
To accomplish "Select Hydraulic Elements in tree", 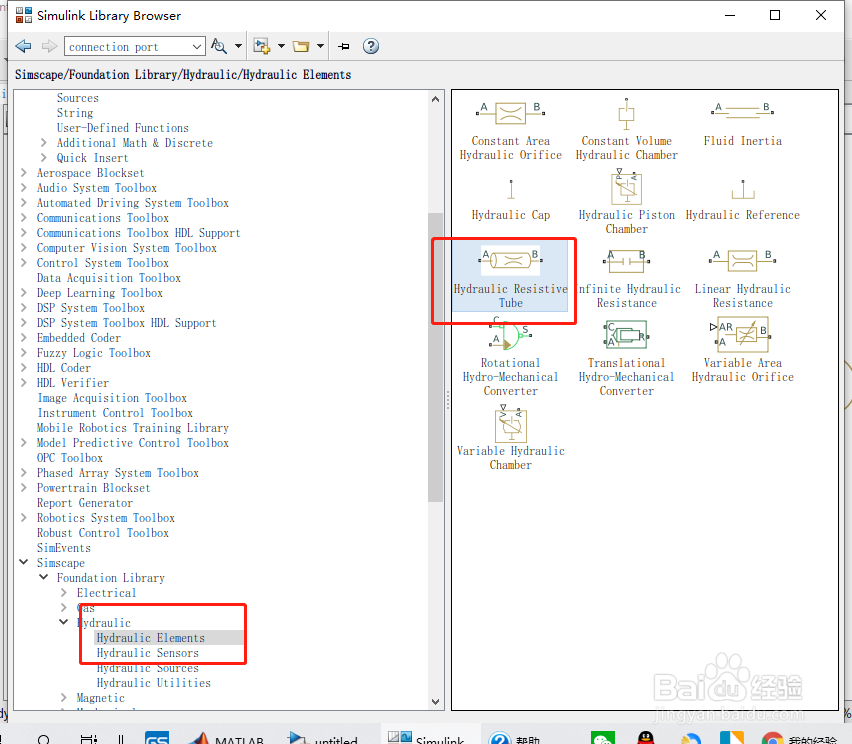I will [151, 637].
